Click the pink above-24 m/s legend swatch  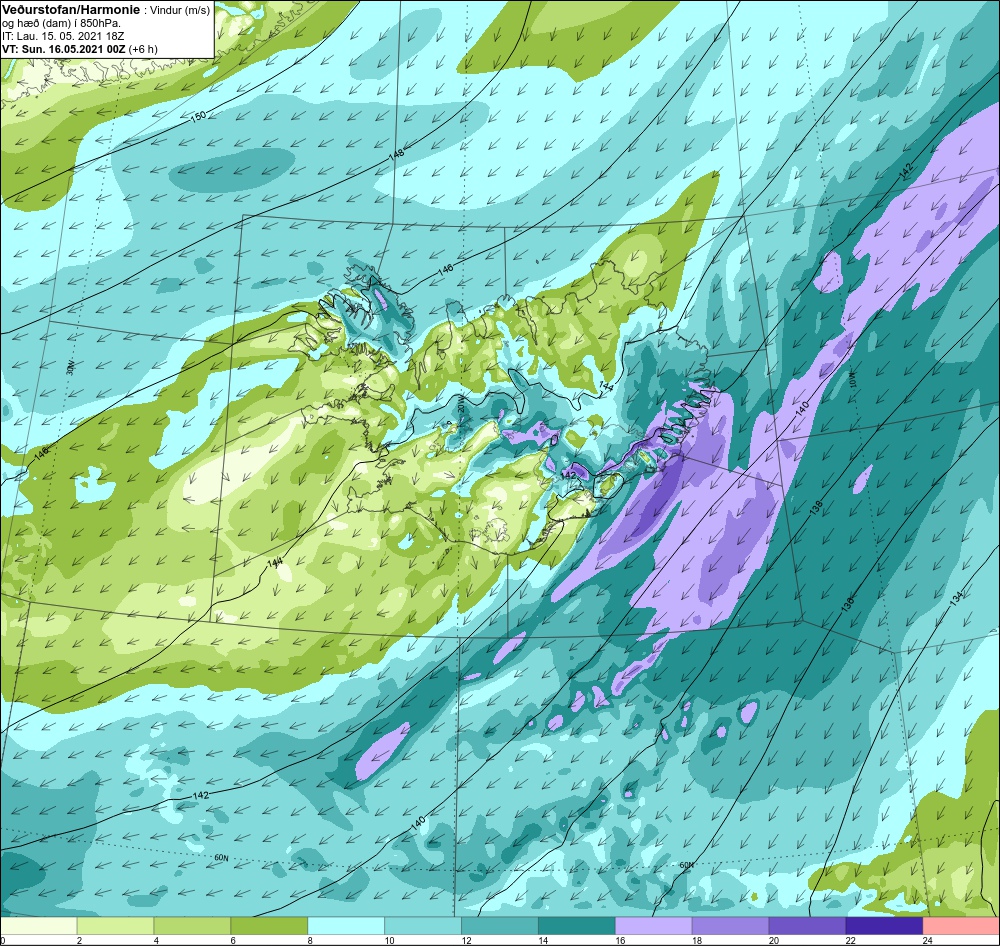click(961, 926)
